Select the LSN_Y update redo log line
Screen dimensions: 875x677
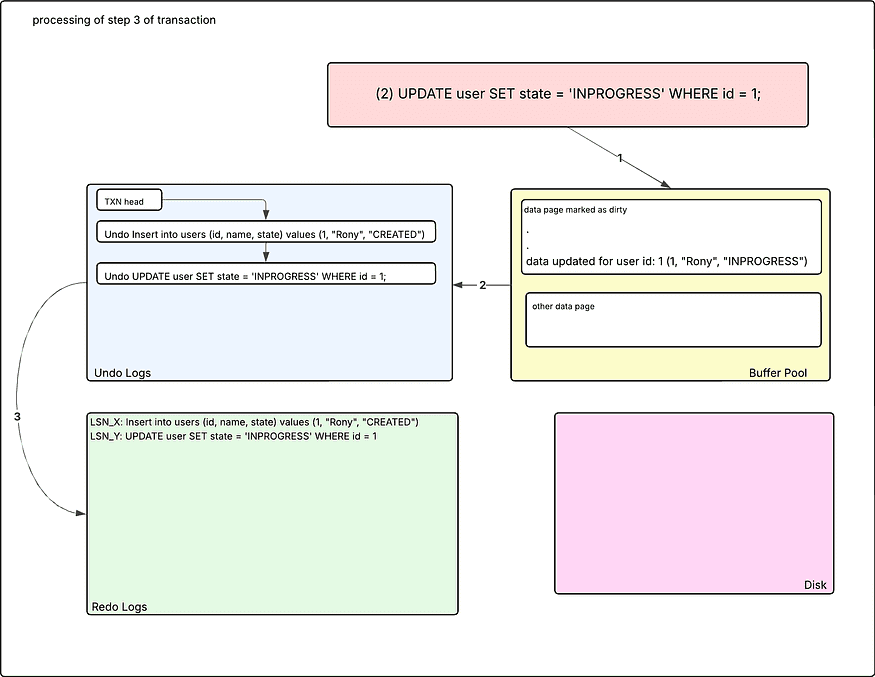tap(233, 436)
